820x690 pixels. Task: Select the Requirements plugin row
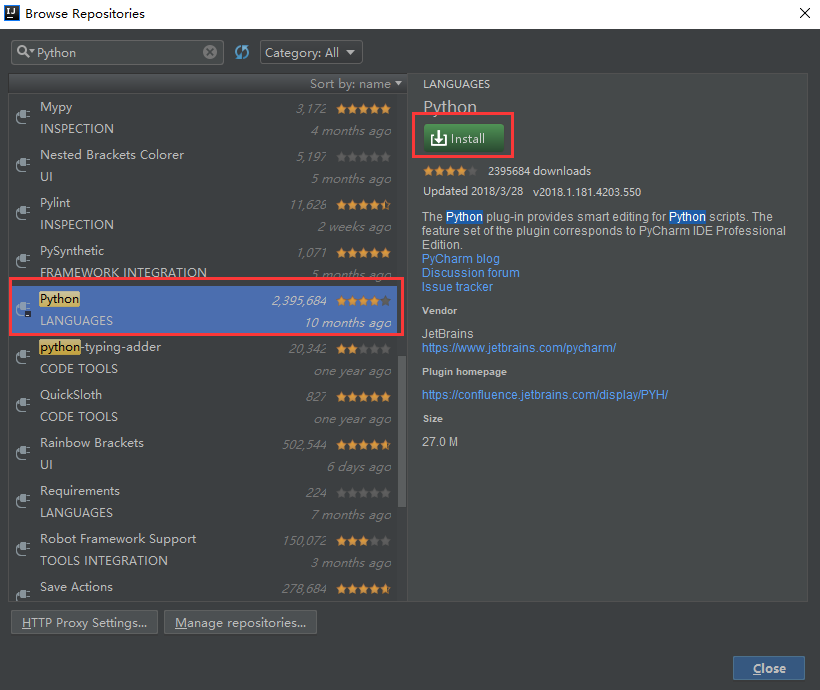click(x=203, y=501)
